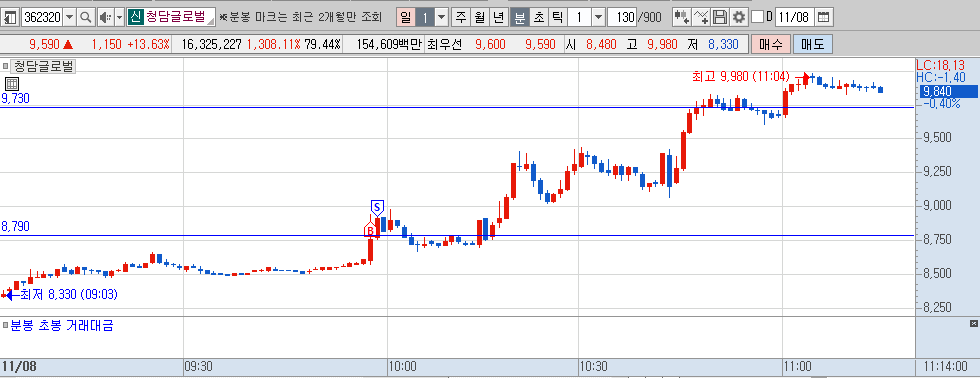Click the 11:14:00 time label on axis
The height and width of the screenshot is (378, 980).
[x=946, y=366]
